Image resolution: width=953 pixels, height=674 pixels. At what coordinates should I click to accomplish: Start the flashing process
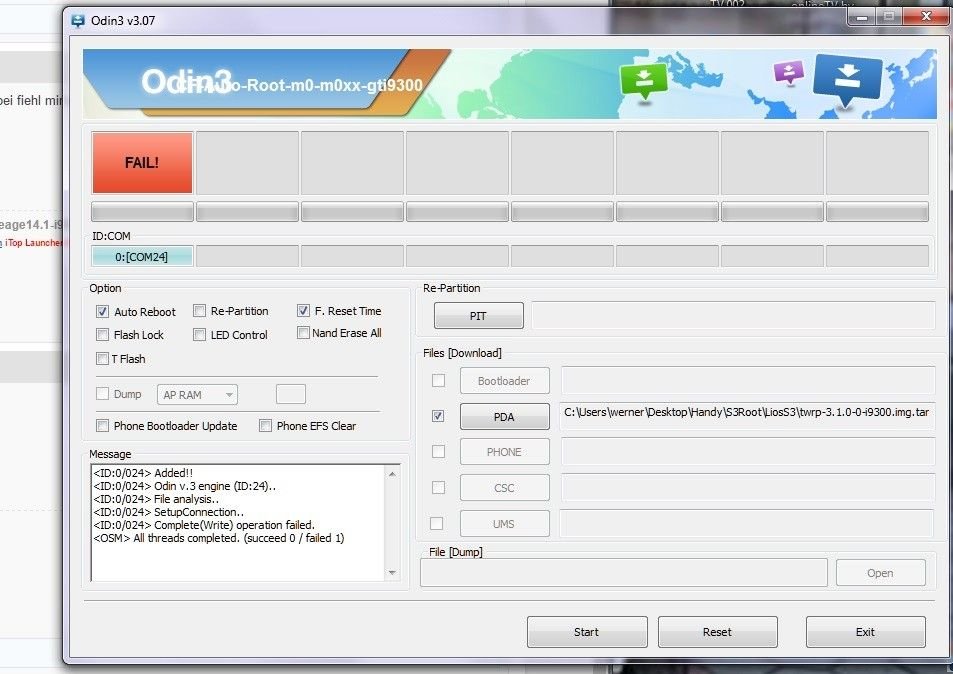[587, 632]
